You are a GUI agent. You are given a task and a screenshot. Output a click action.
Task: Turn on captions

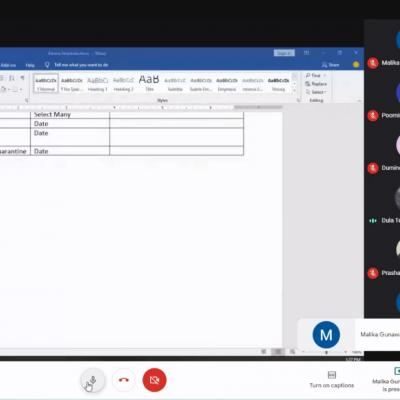[332, 380]
